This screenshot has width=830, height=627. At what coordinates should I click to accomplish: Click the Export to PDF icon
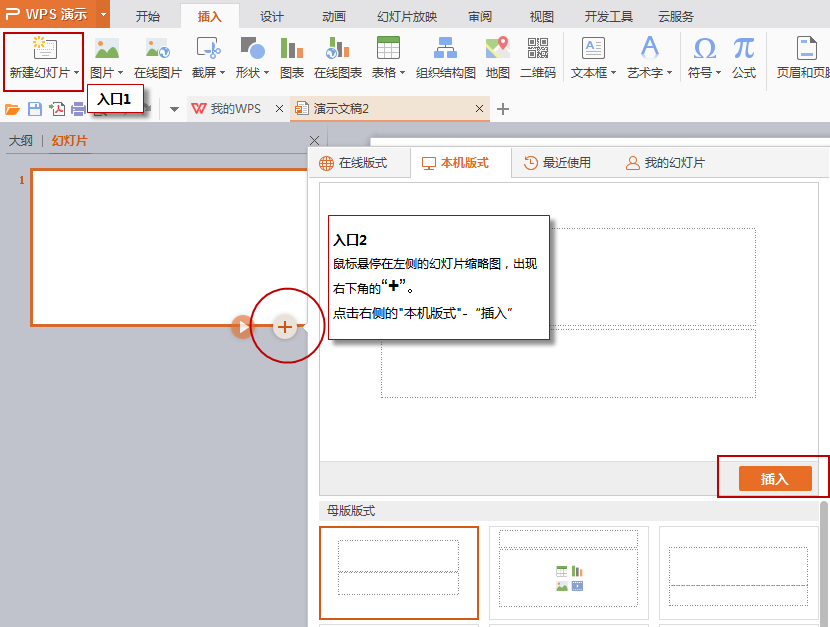point(57,109)
